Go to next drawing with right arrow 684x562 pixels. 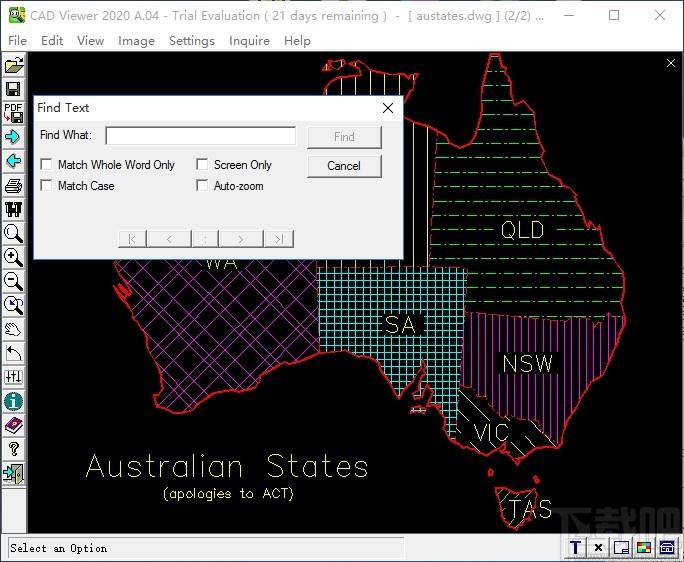click(14, 137)
